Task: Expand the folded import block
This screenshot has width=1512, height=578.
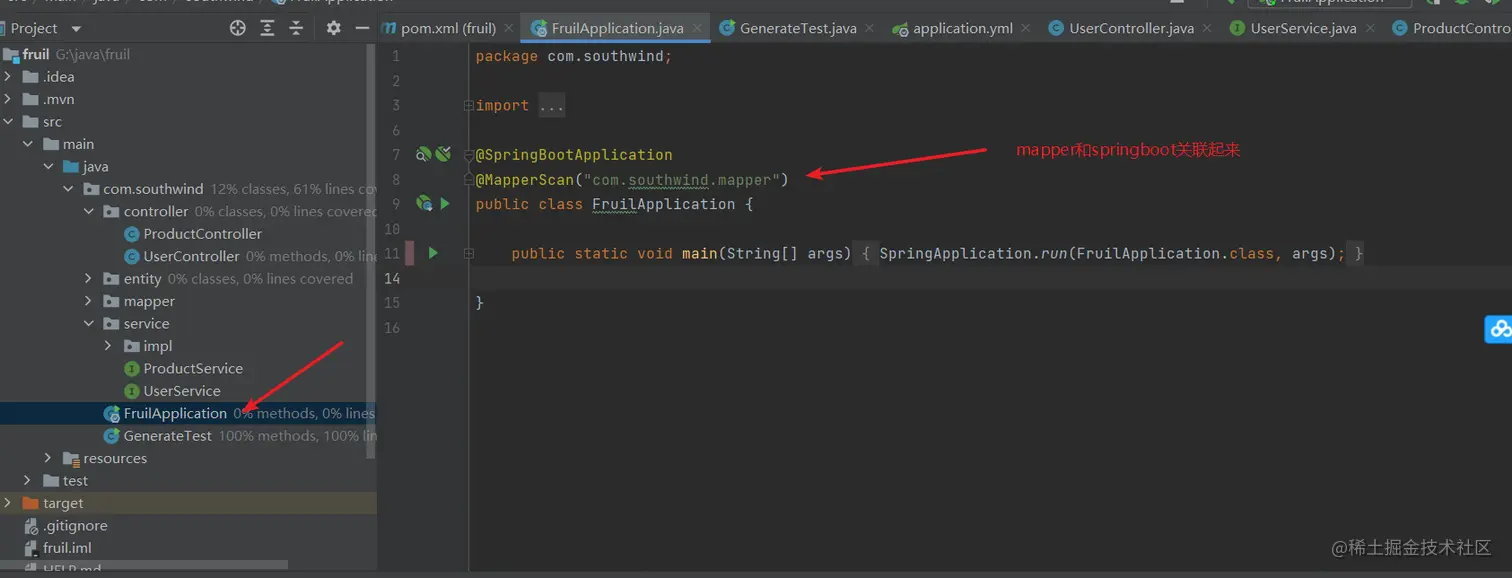Action: tap(468, 105)
